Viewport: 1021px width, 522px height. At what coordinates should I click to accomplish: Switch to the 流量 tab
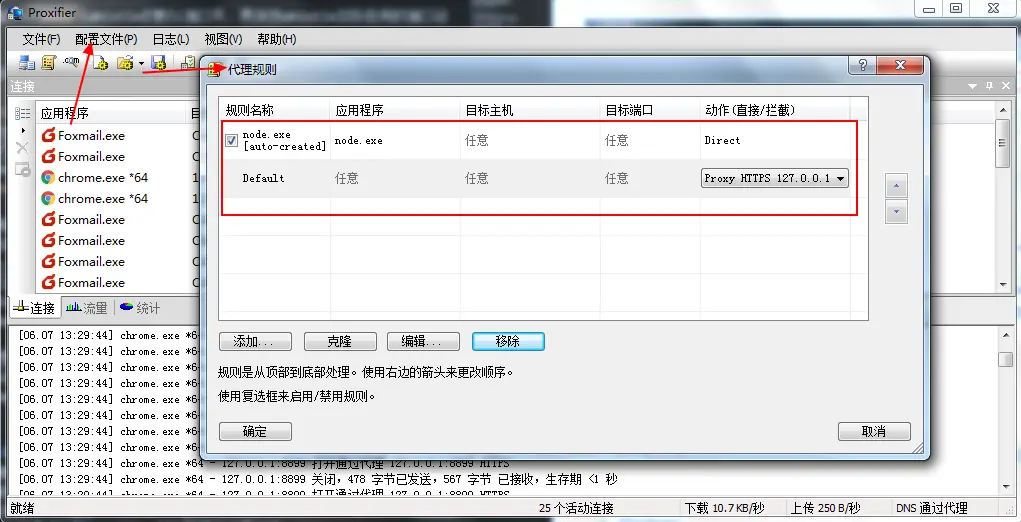click(87, 308)
